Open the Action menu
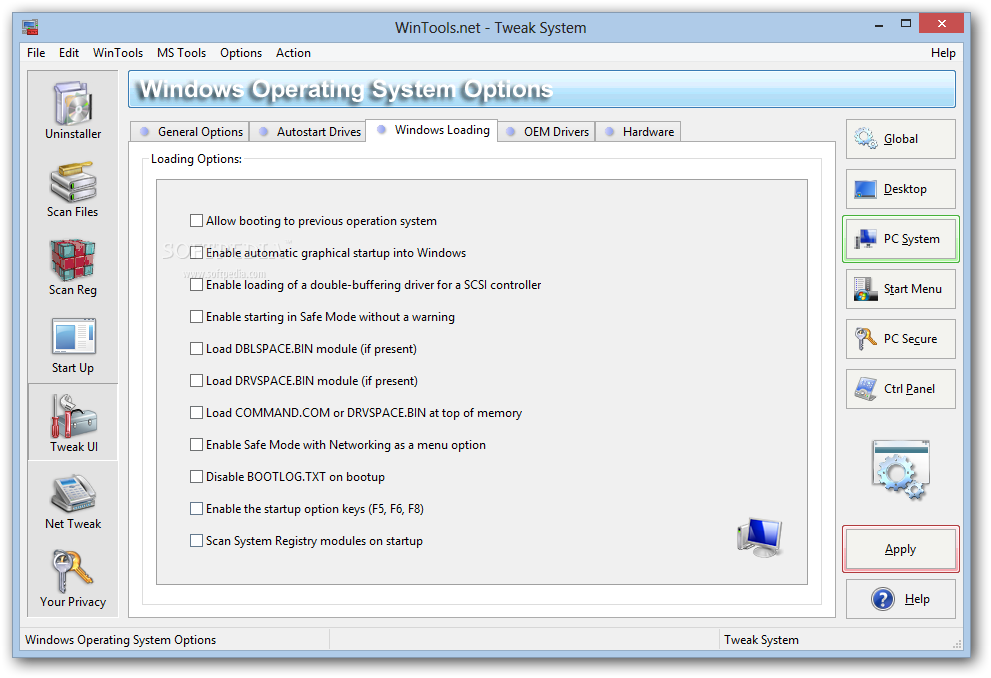 click(293, 53)
